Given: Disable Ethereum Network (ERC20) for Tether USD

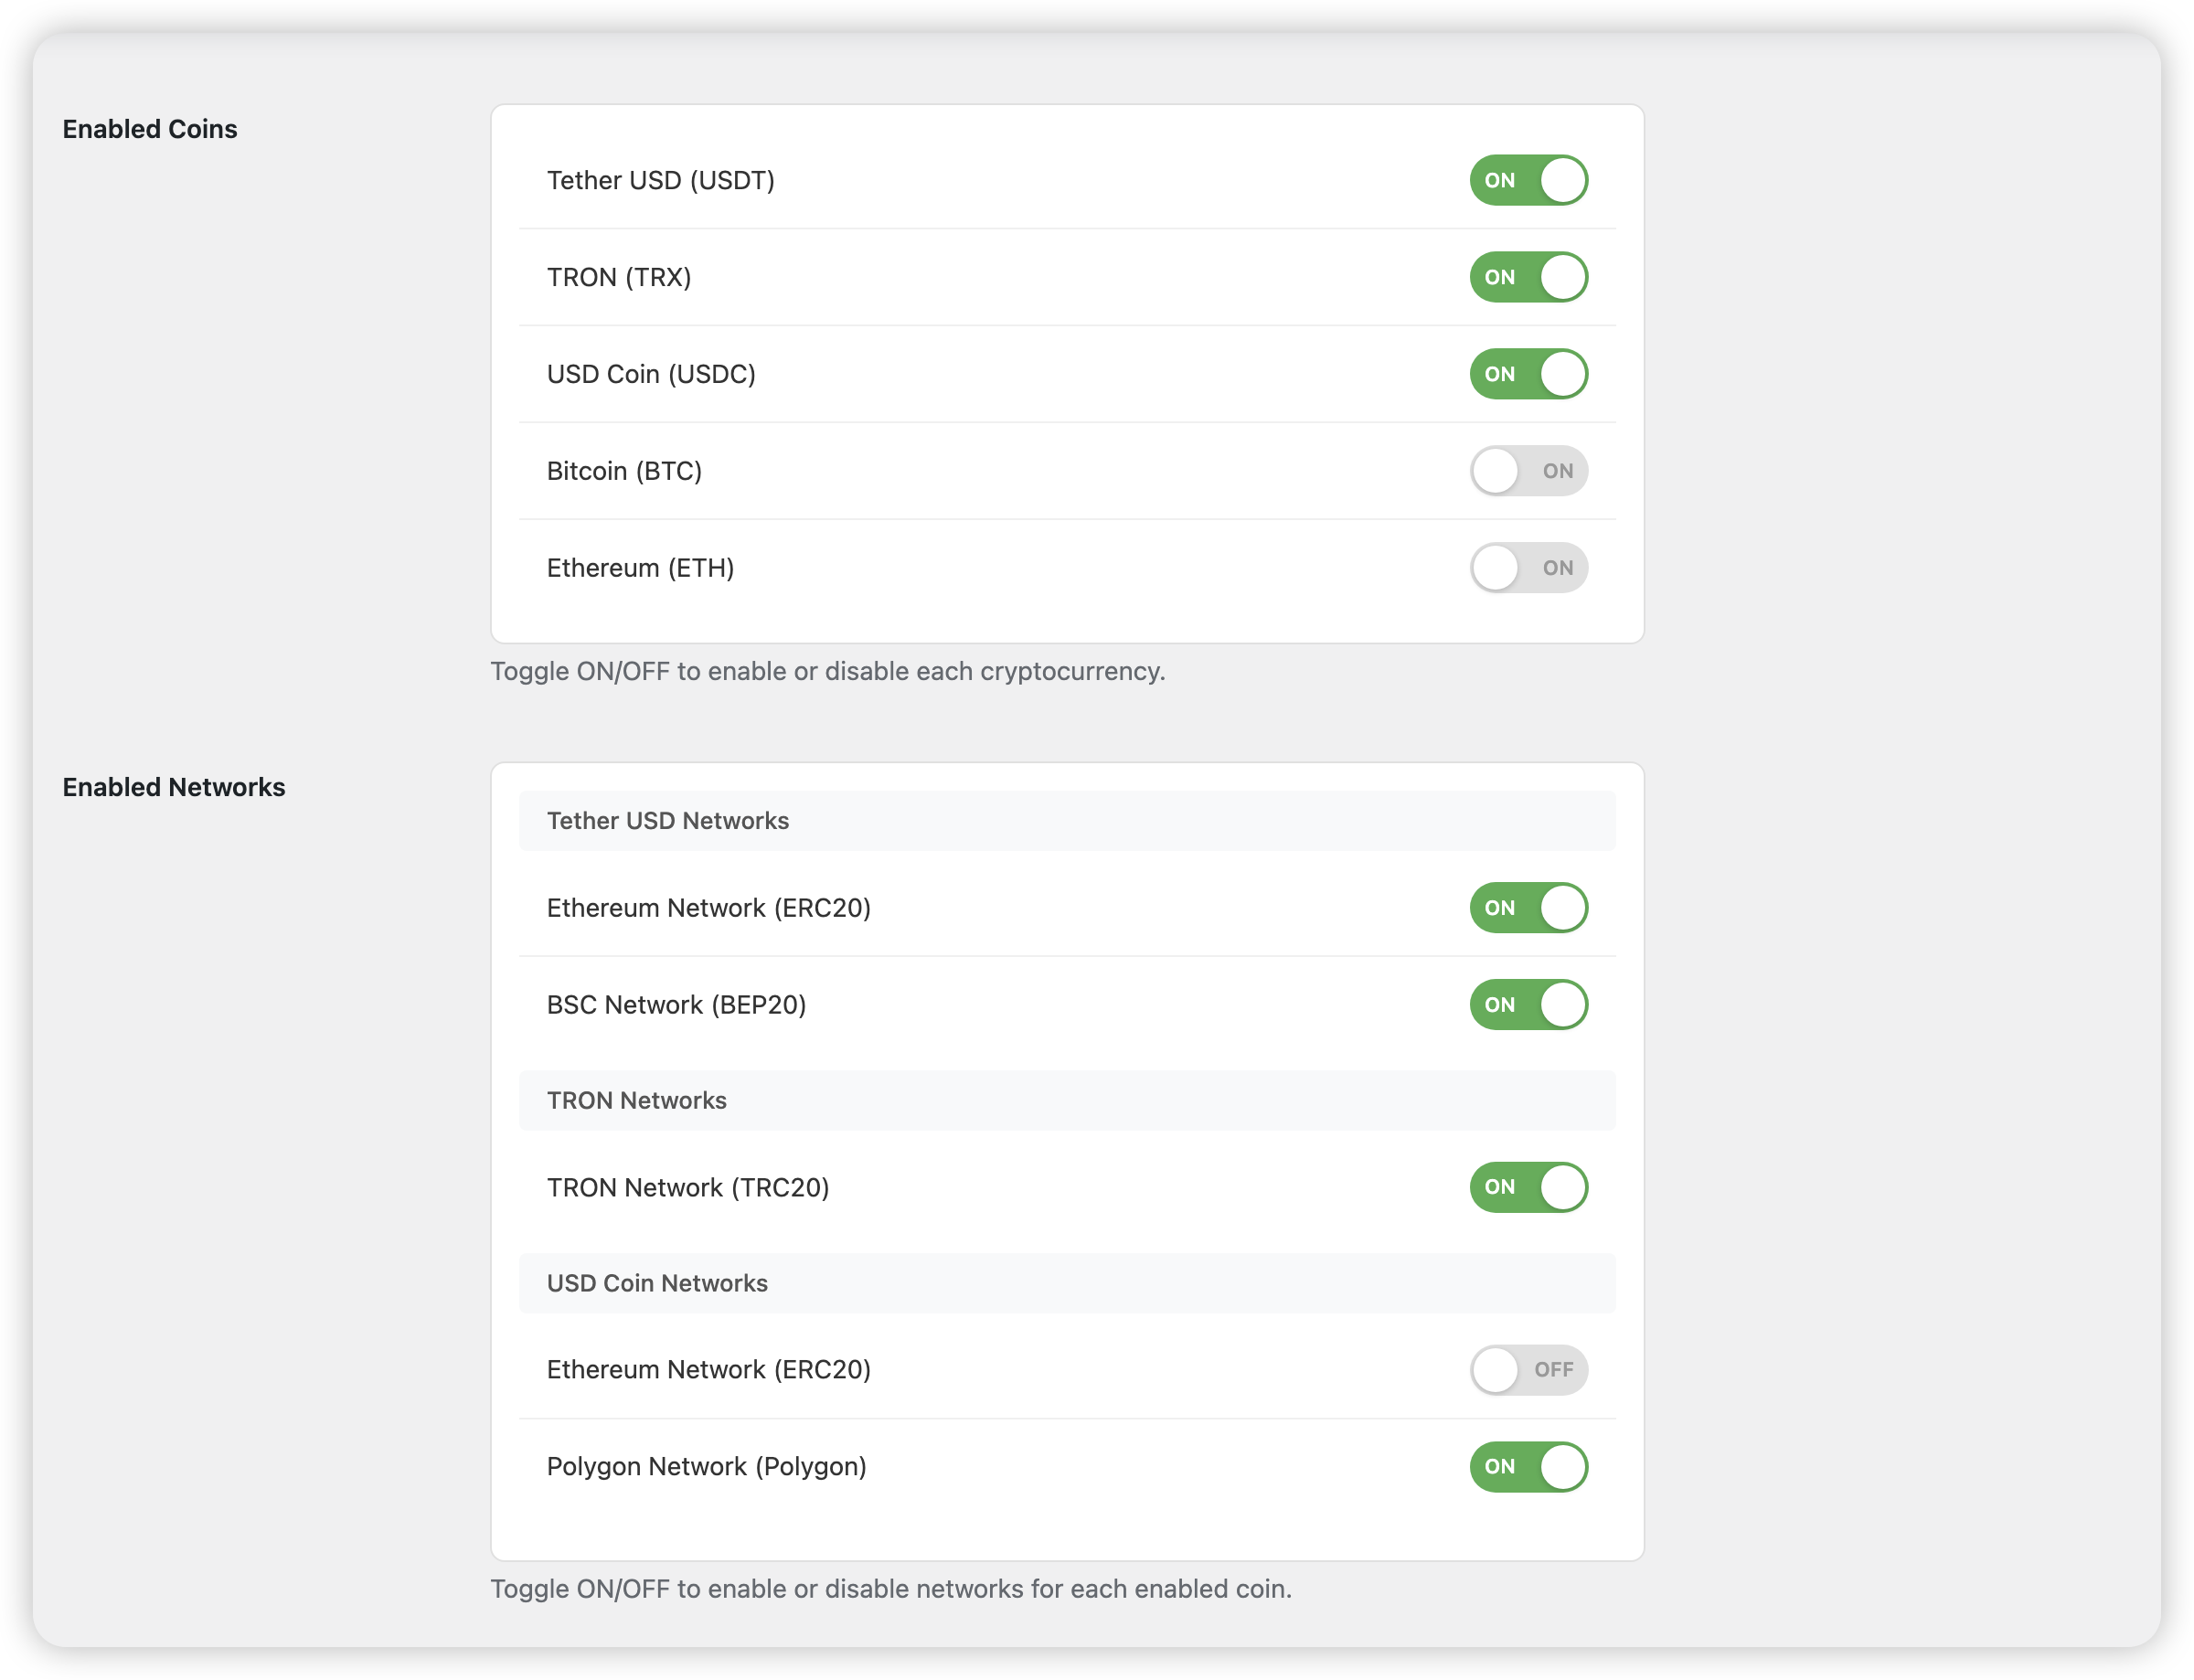Looking at the screenshot, I should pos(1528,908).
